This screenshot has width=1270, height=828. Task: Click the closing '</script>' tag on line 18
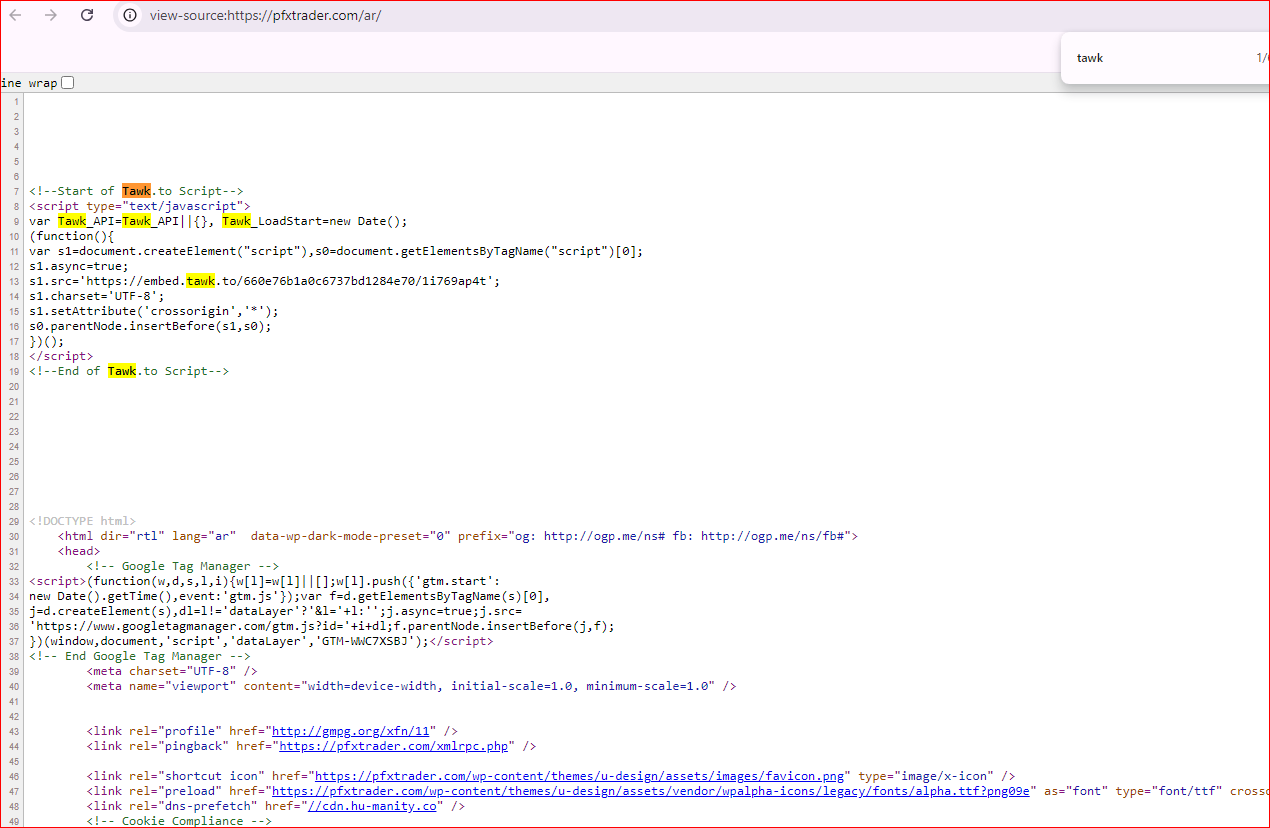(61, 356)
